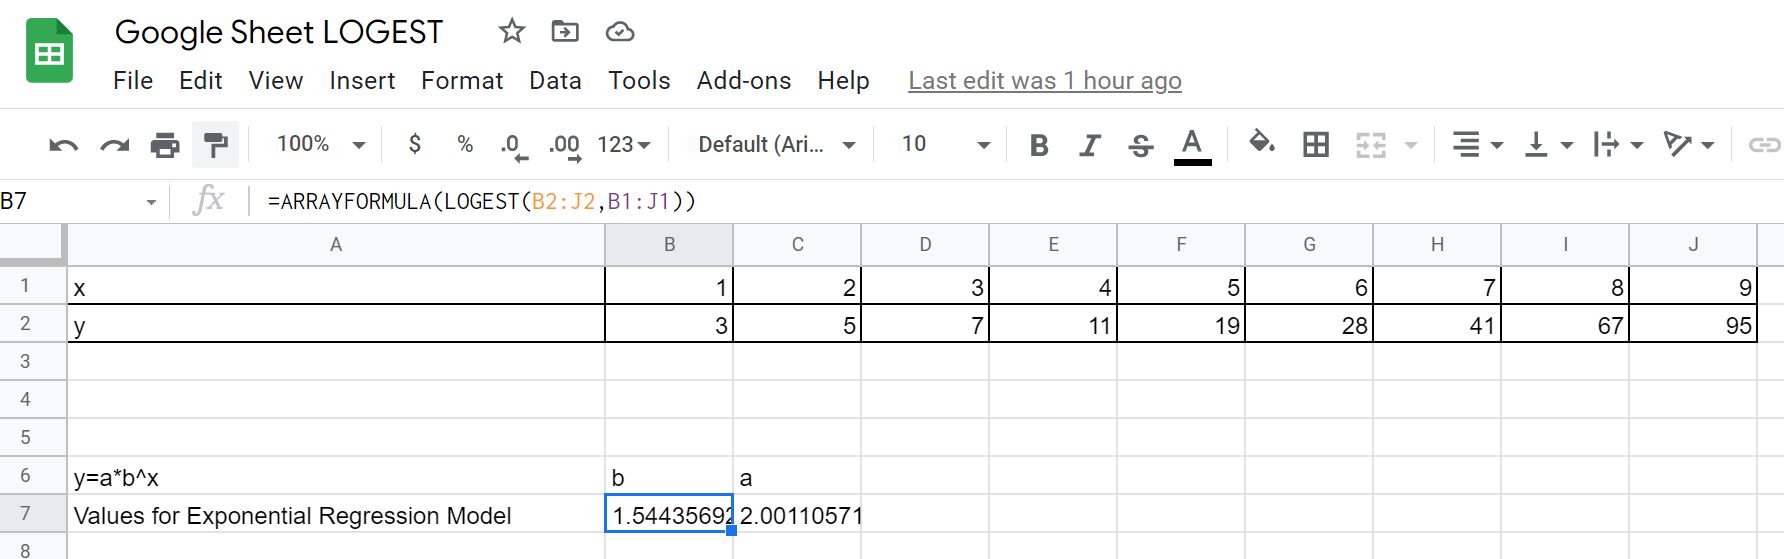Click the Google Sheets home logo
This screenshot has width=1784, height=559.
(x=49, y=51)
